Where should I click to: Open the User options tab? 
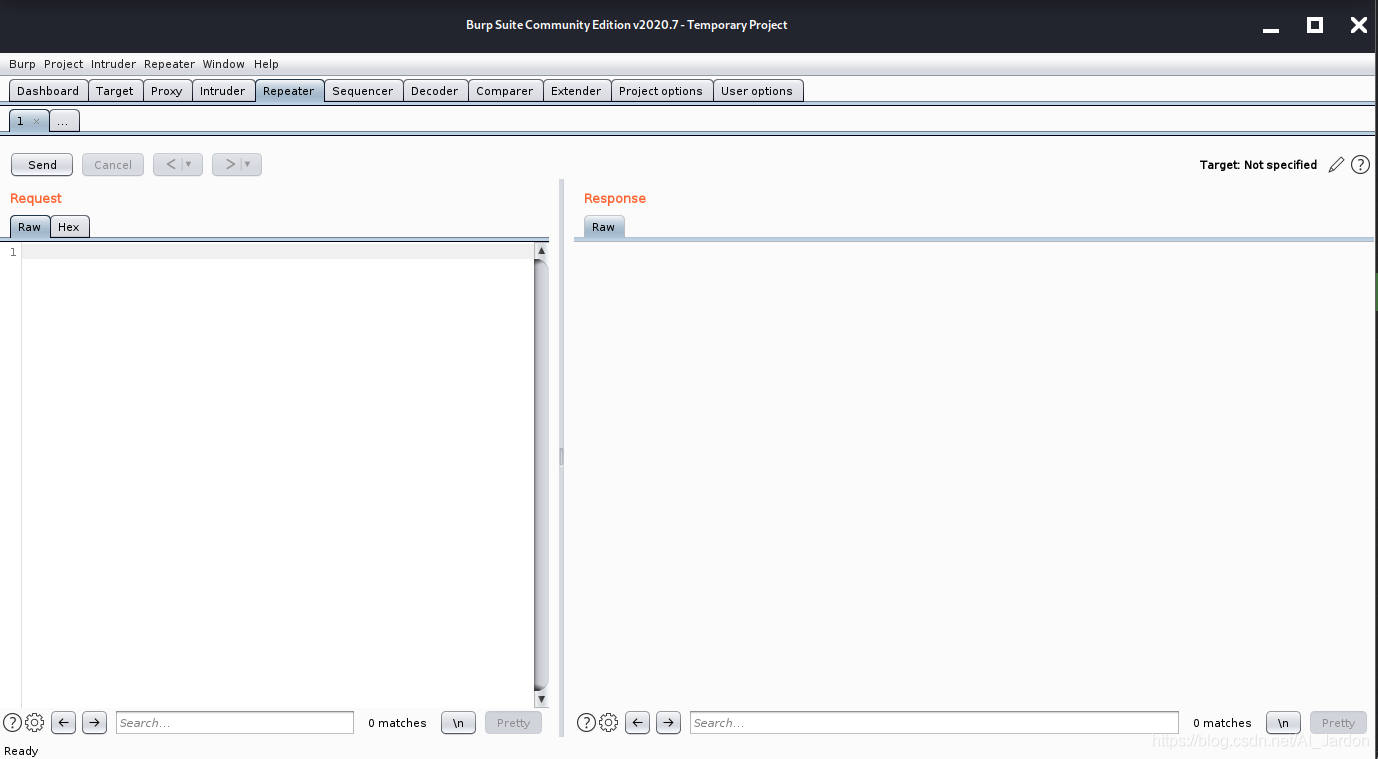pos(757,90)
